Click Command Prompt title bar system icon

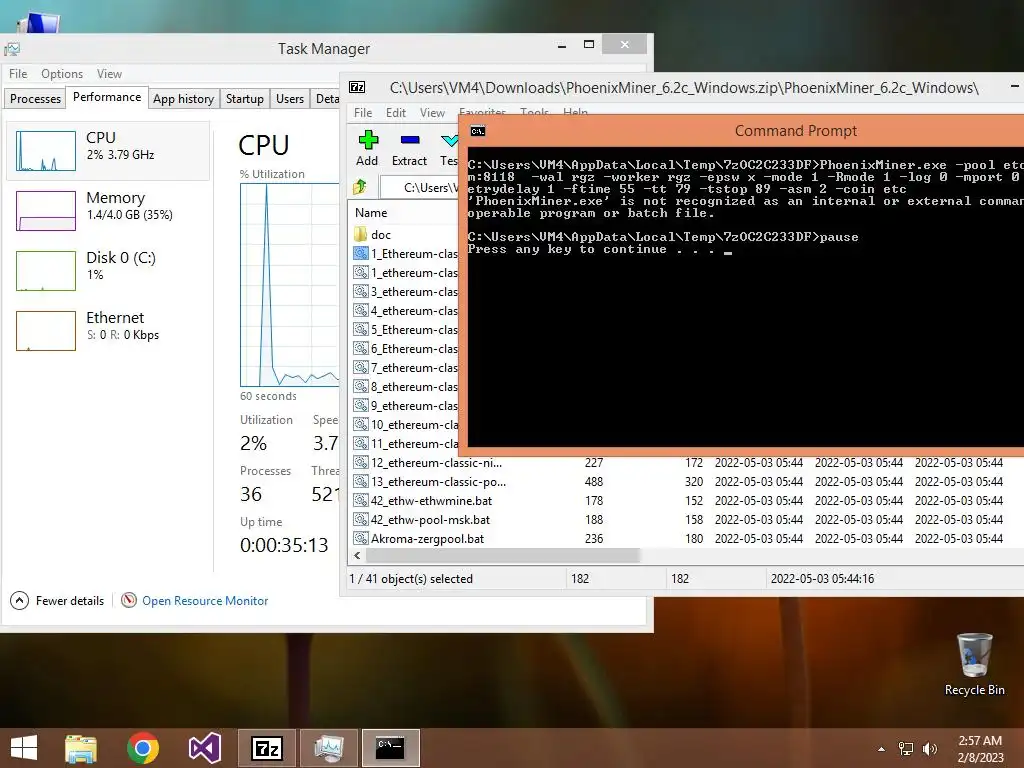click(477, 131)
